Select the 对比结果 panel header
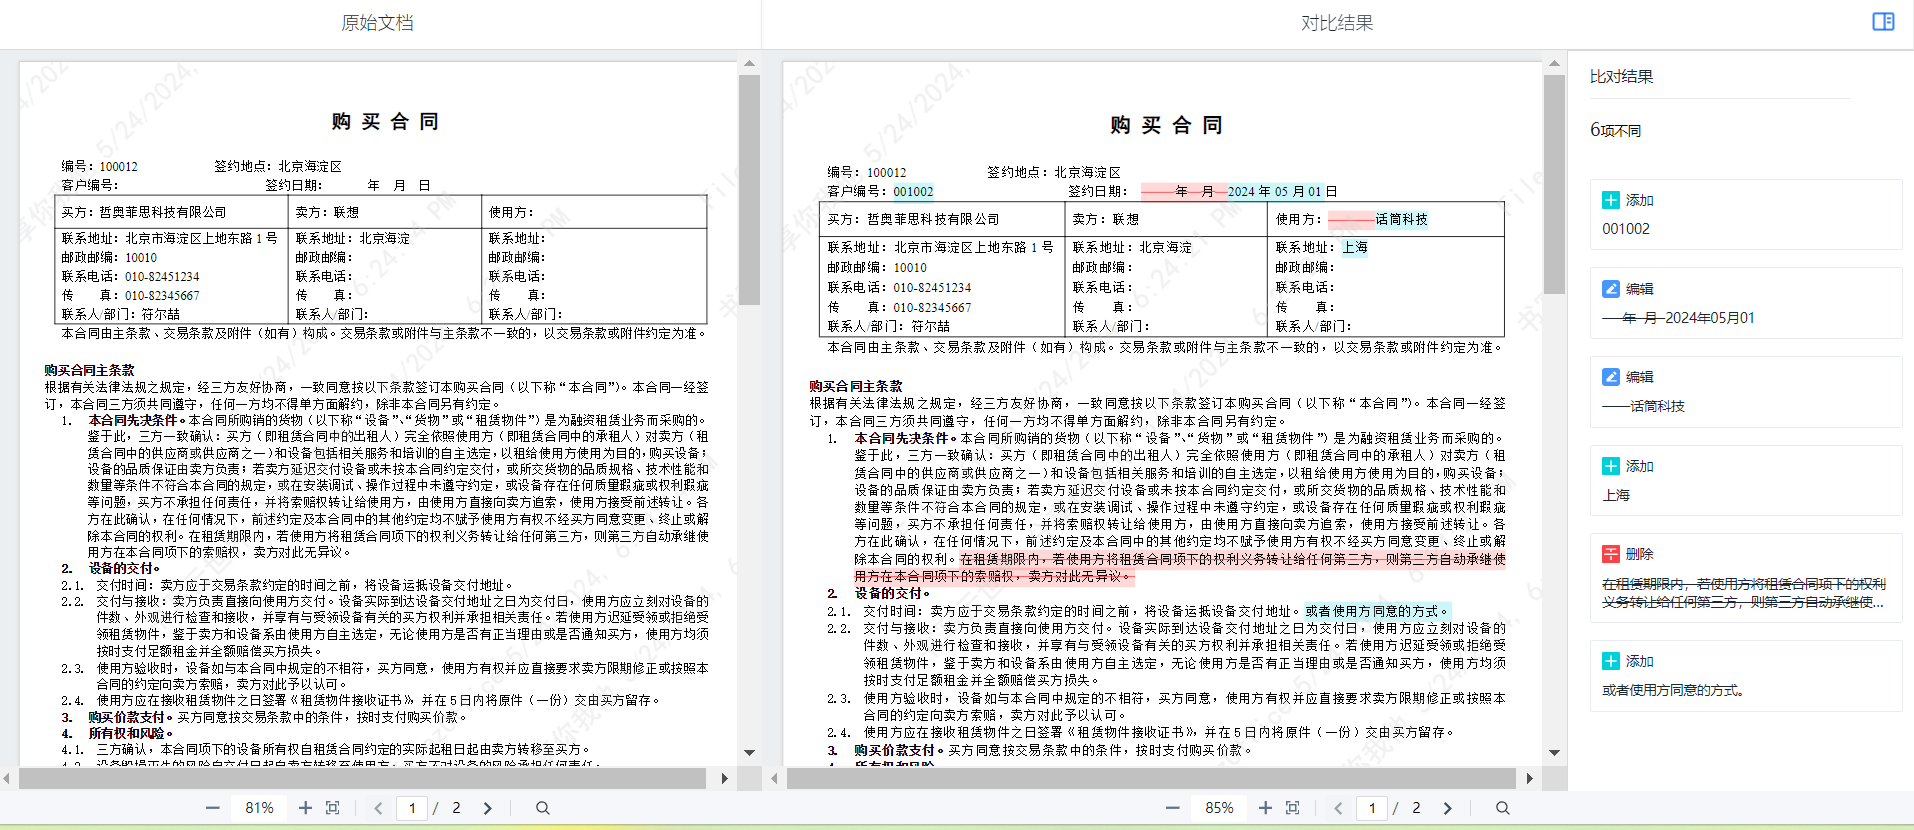This screenshot has height=830, width=1914. click(x=1336, y=23)
